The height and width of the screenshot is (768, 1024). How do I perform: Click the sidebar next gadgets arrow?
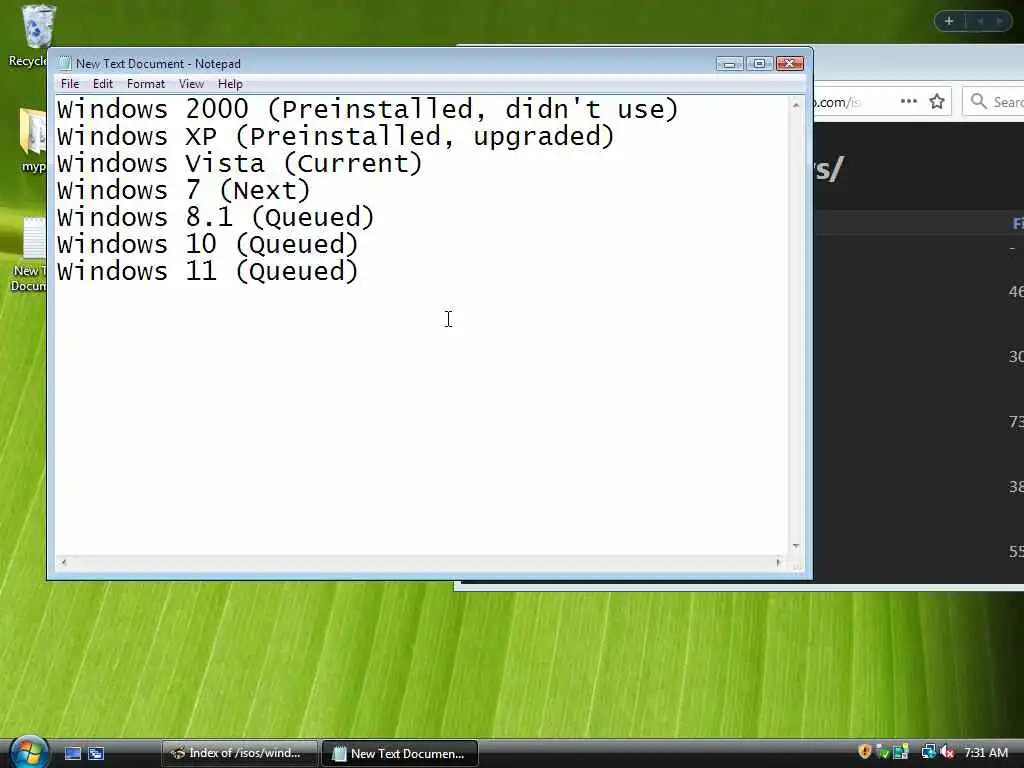pyautogui.click(x=999, y=21)
